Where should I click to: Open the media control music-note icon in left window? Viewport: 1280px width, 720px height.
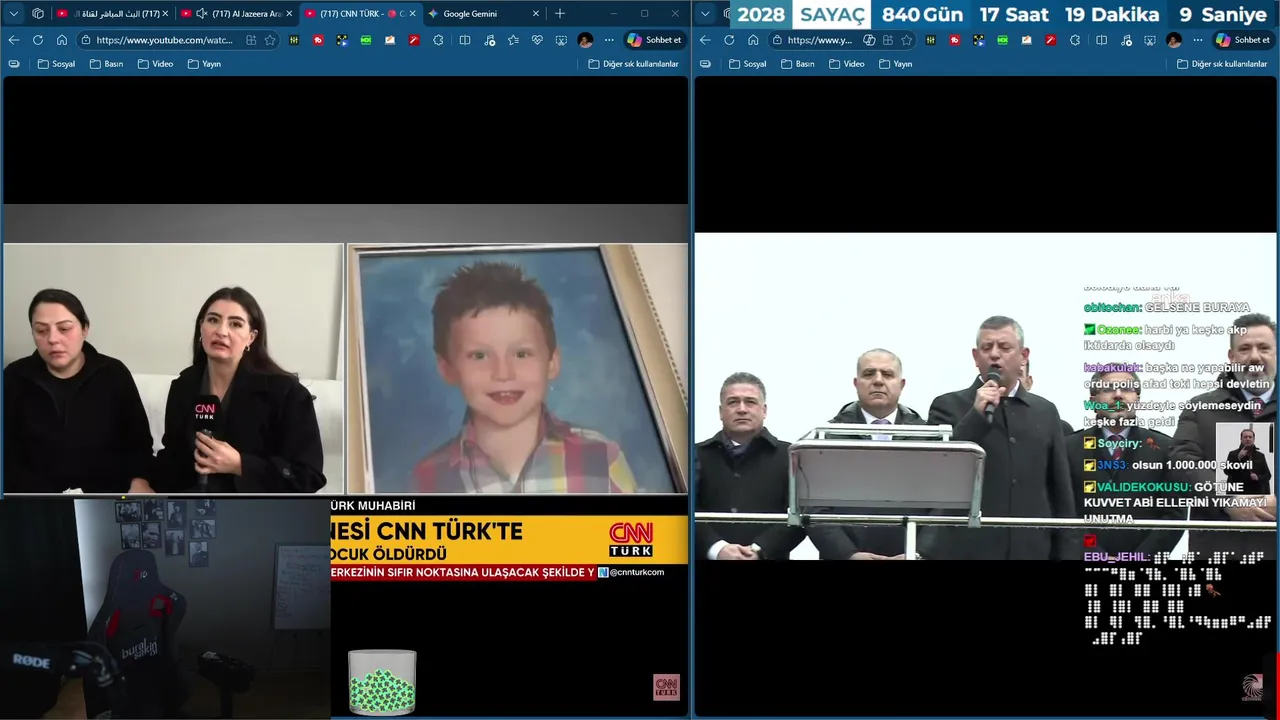(489, 40)
